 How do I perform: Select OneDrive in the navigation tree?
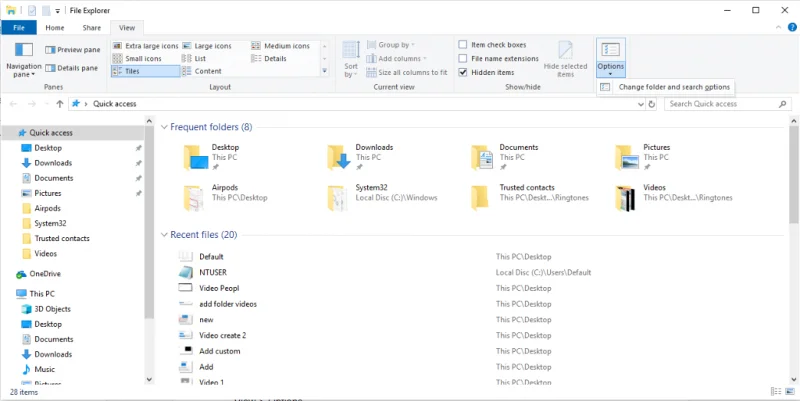[45, 273]
